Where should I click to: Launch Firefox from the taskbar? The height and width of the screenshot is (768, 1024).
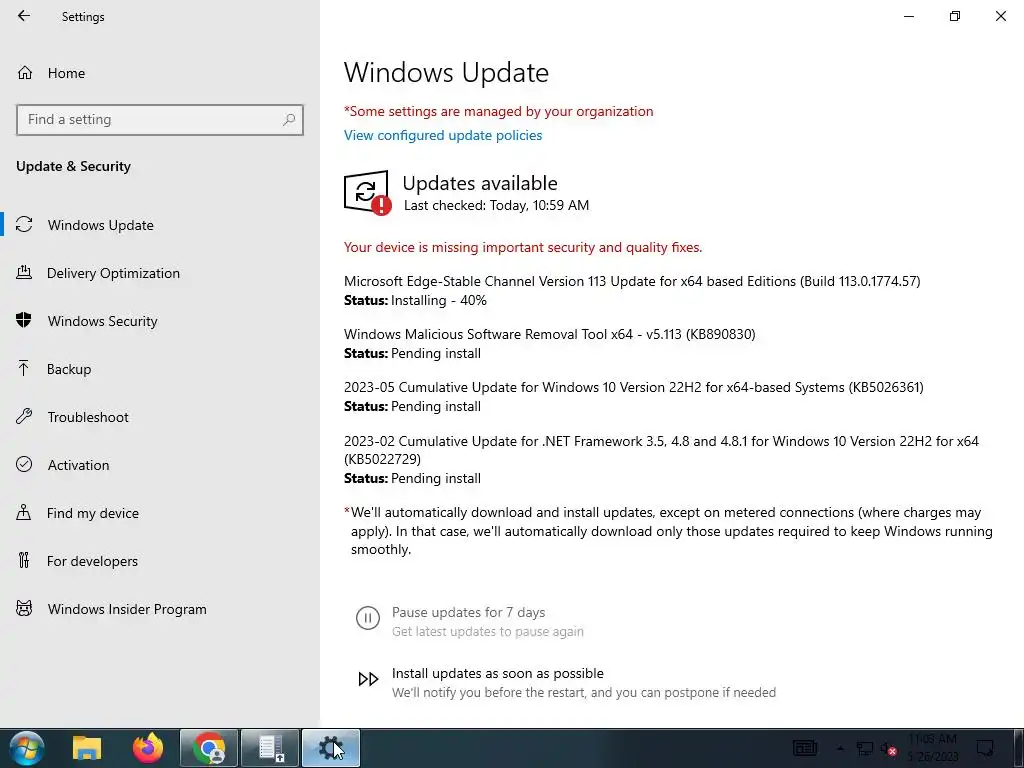(x=148, y=748)
